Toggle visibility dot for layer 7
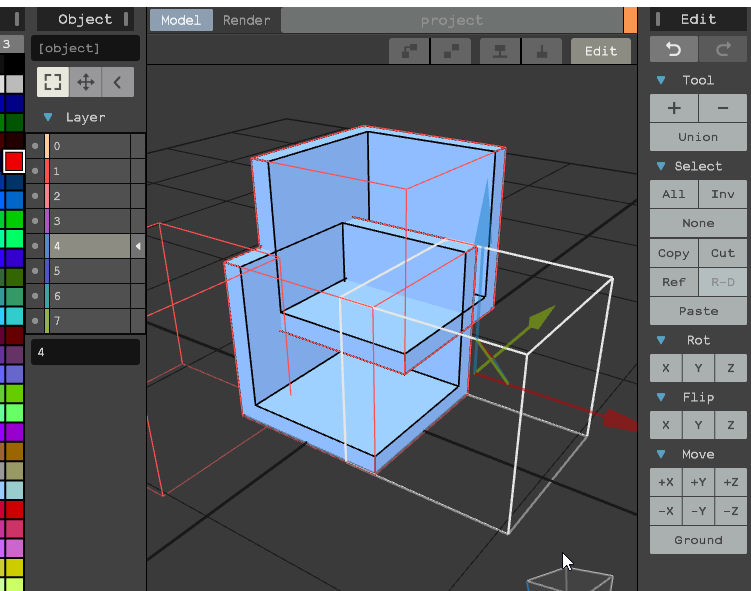The height and width of the screenshot is (591, 751). click(35, 321)
